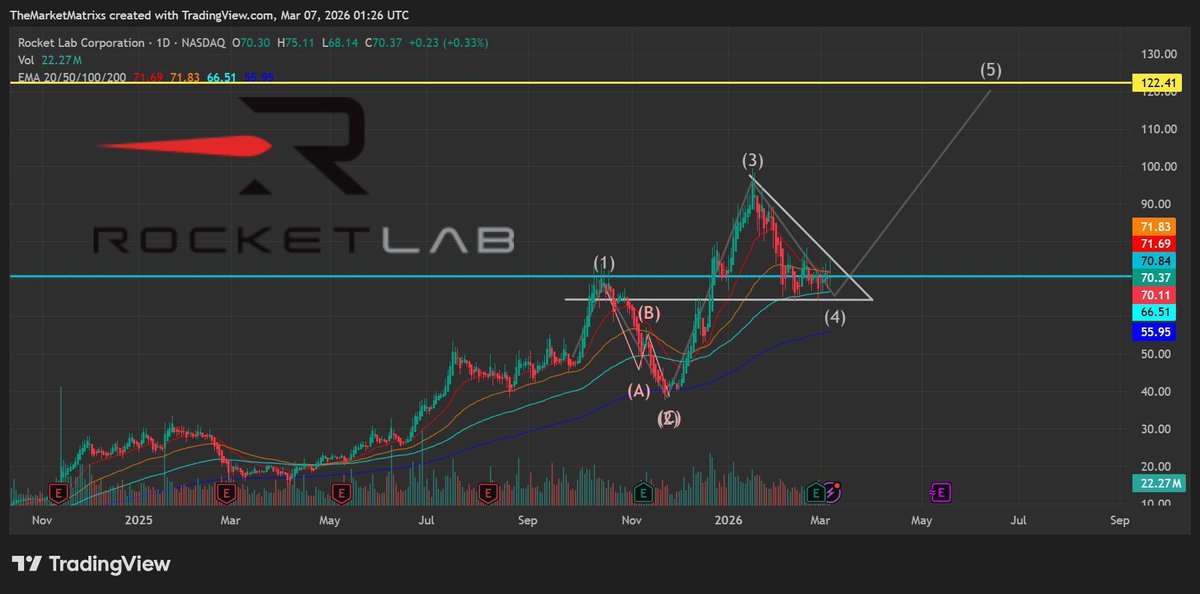Select the wave (1) label on the chart
Viewport: 1200px width, 594px height.
[604, 263]
